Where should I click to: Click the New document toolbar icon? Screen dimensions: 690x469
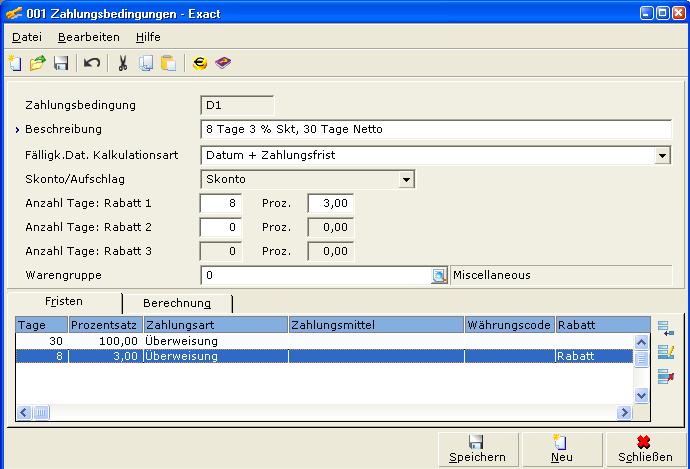[15, 63]
